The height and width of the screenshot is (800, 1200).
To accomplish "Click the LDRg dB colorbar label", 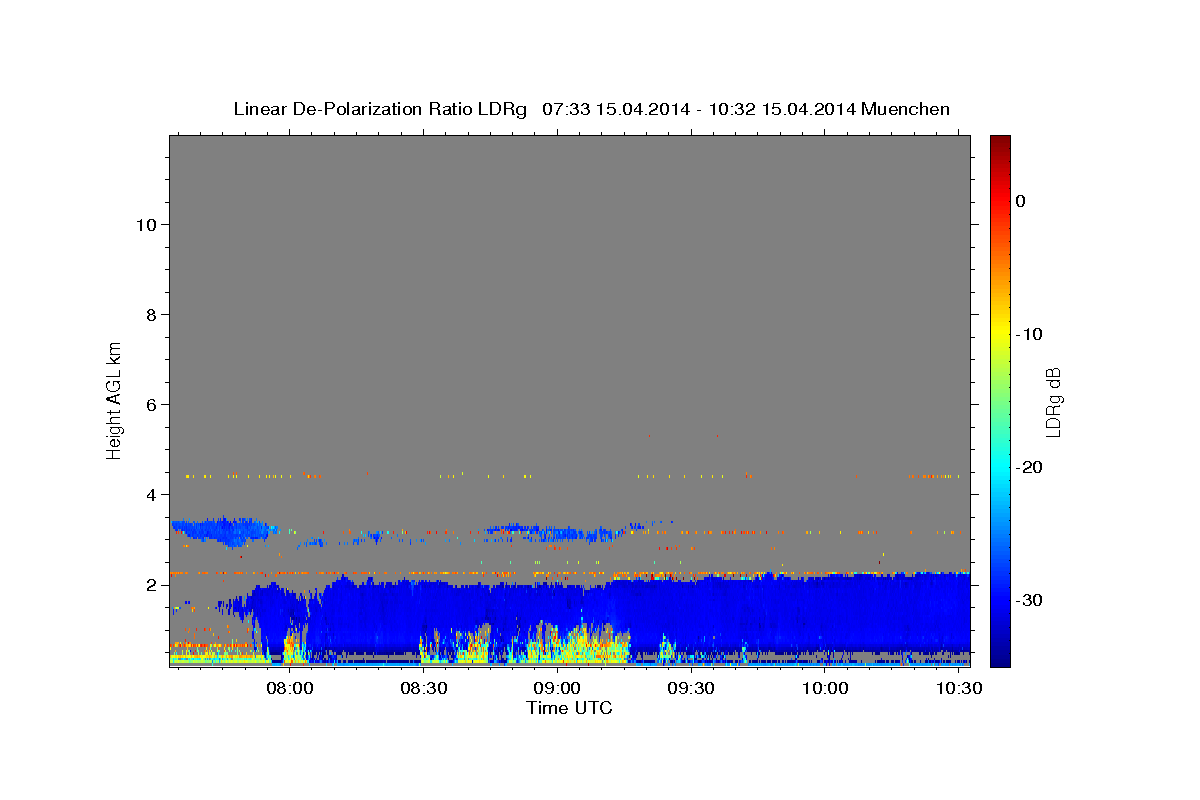I will pos(1053,401).
